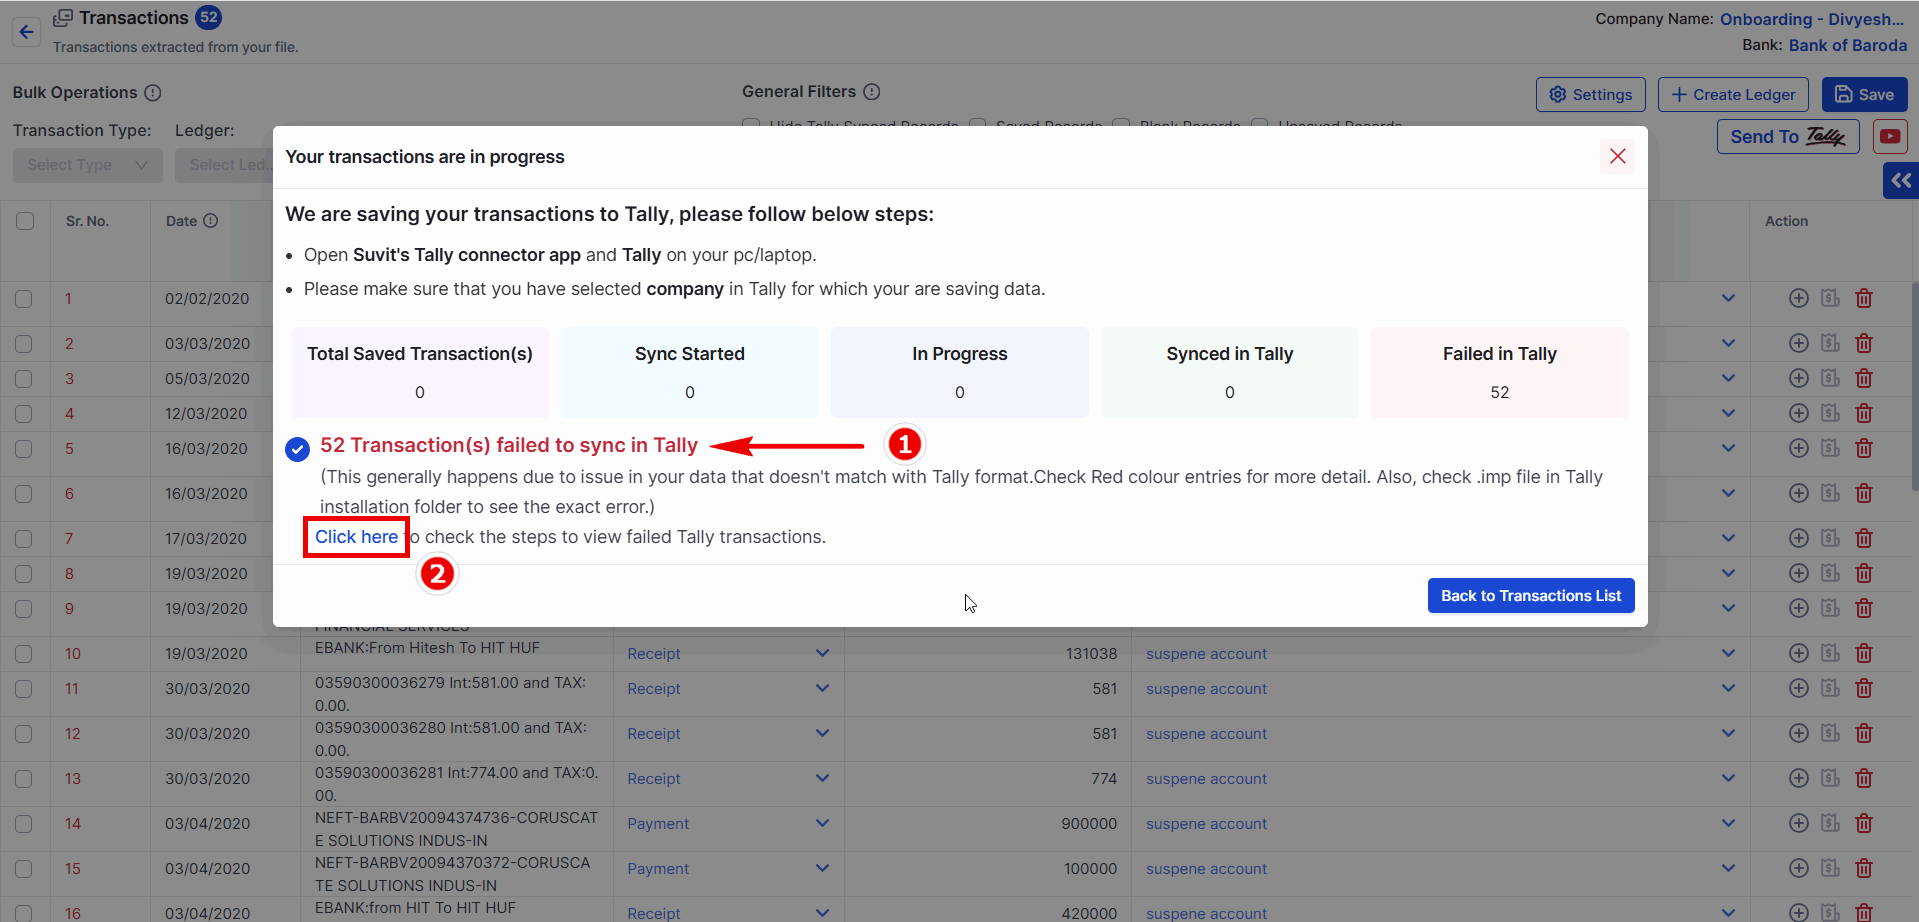Viewport: 1919px width, 922px height.
Task: Select checkbox for transaction row 4
Action: tap(24, 414)
